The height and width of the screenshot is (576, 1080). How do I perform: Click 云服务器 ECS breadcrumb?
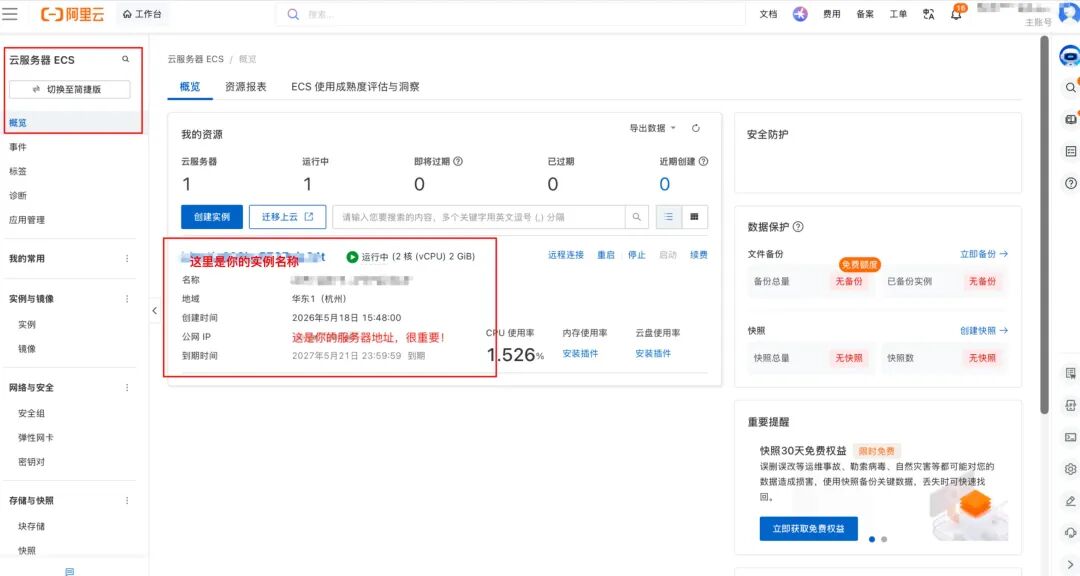pos(196,59)
